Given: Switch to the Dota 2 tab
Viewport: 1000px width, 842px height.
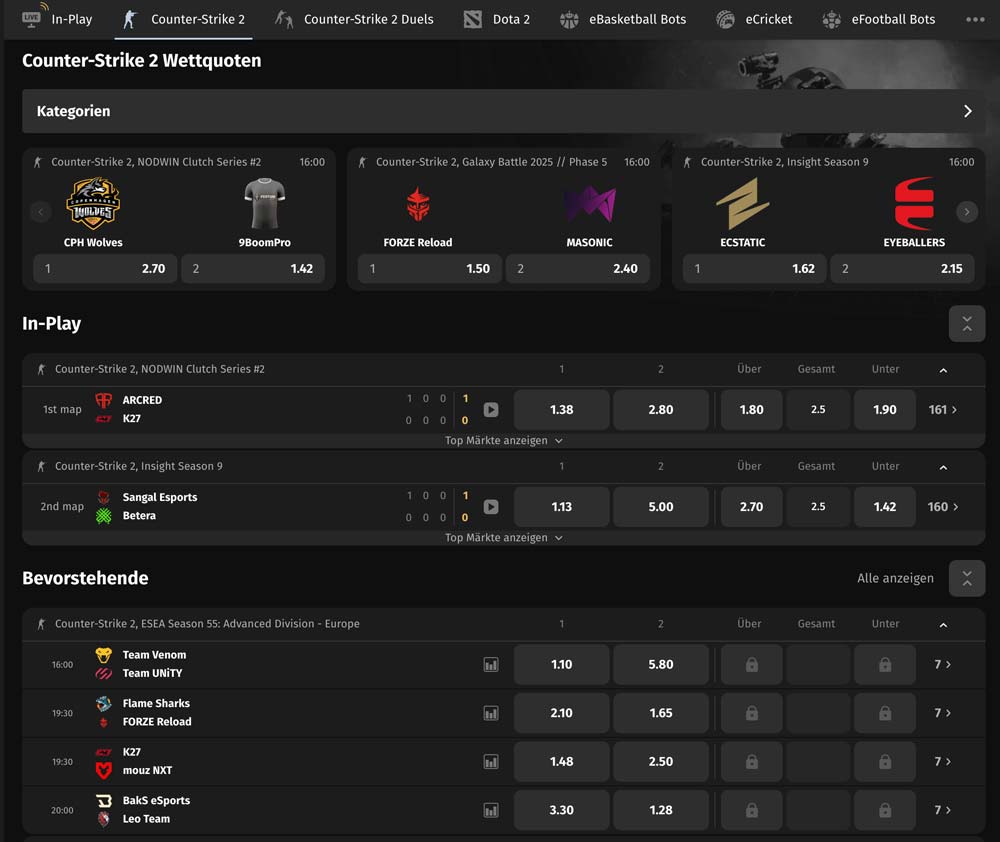Looking at the screenshot, I should point(496,18).
